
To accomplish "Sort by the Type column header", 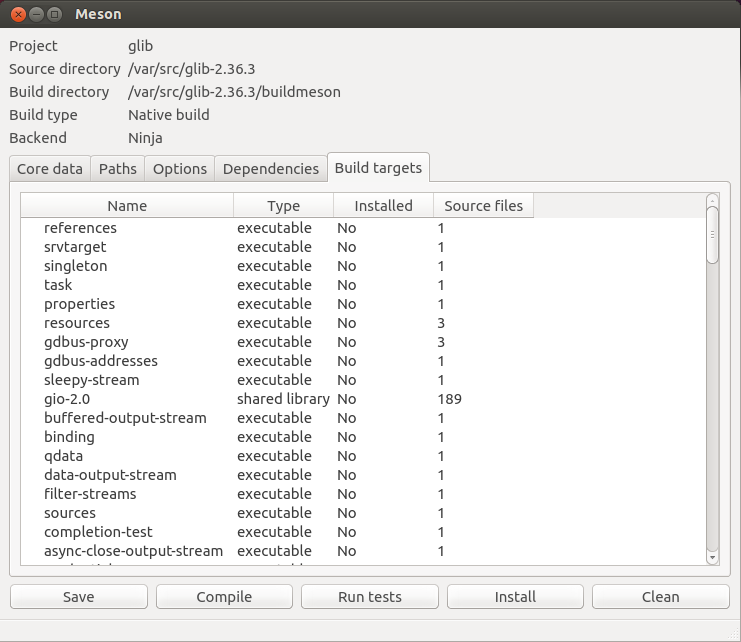I will coord(283,206).
